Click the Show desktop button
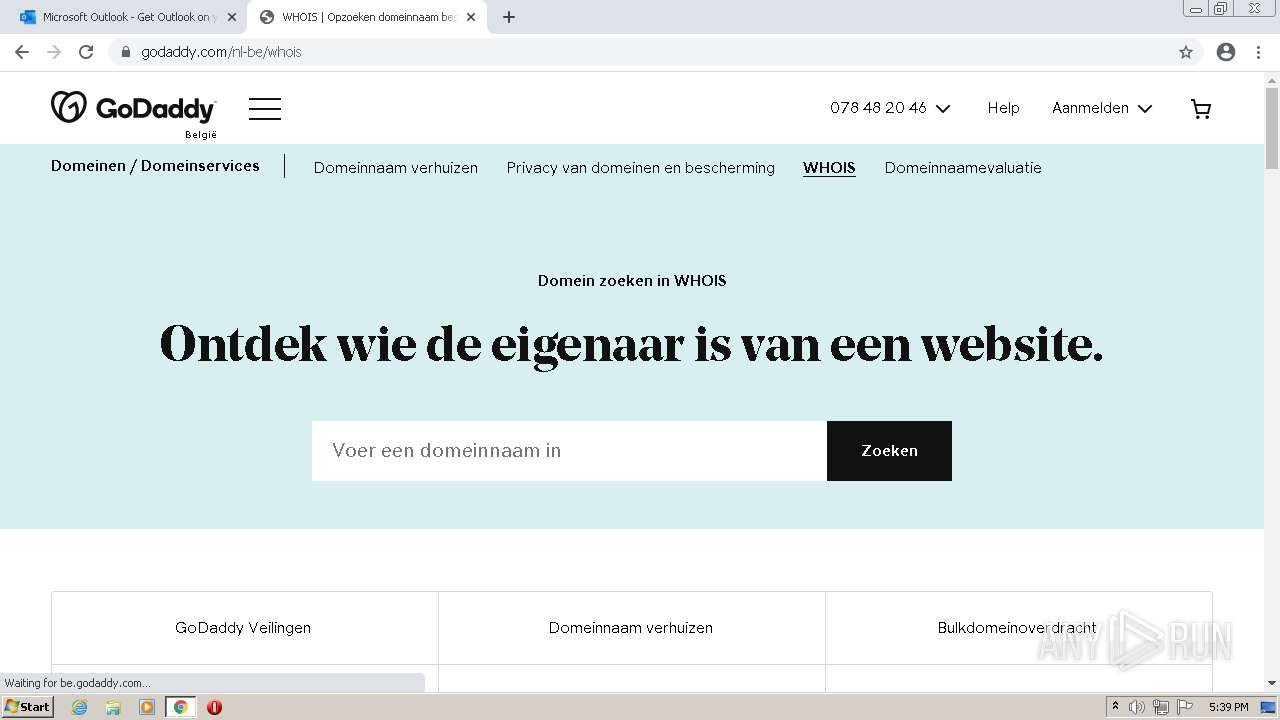The image size is (1280, 720). click(1268, 707)
